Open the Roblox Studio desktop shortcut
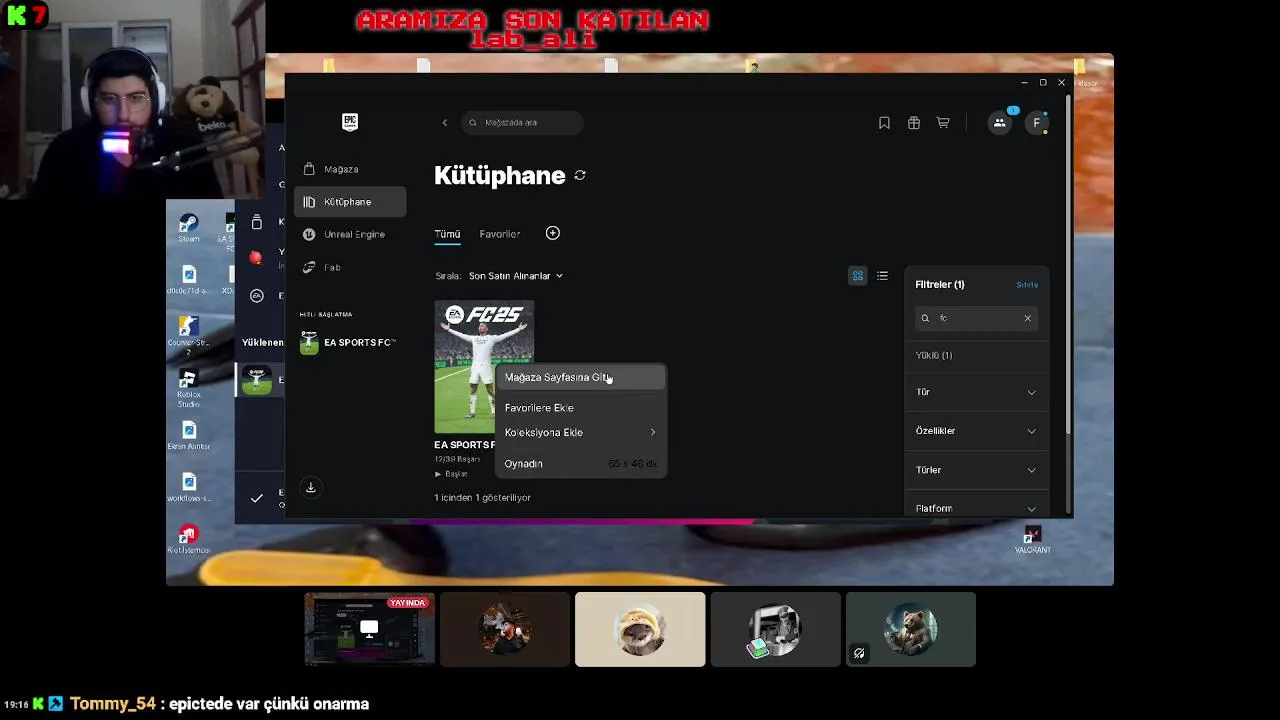This screenshot has height=720, width=1280. (x=188, y=387)
